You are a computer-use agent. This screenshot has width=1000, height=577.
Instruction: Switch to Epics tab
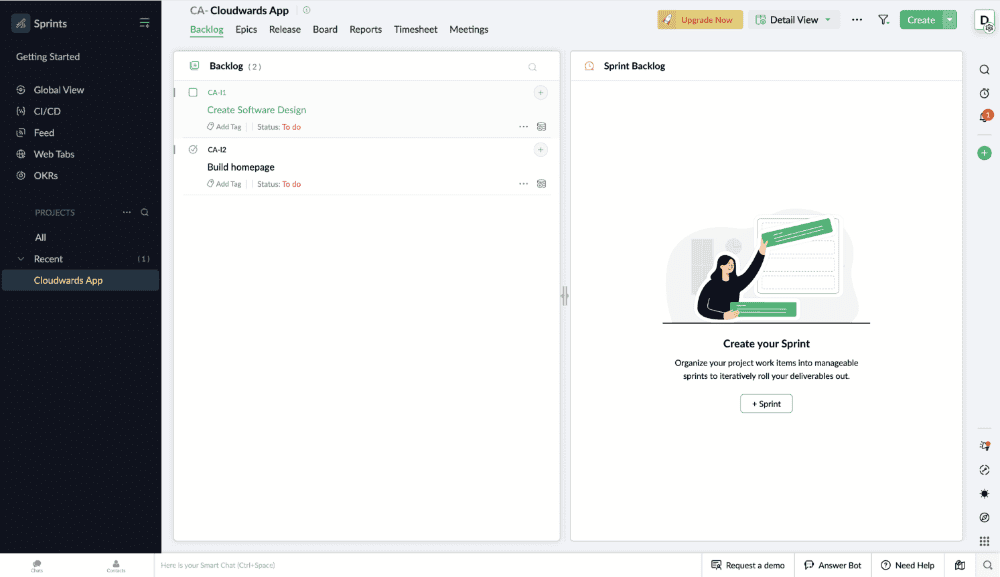tap(246, 29)
